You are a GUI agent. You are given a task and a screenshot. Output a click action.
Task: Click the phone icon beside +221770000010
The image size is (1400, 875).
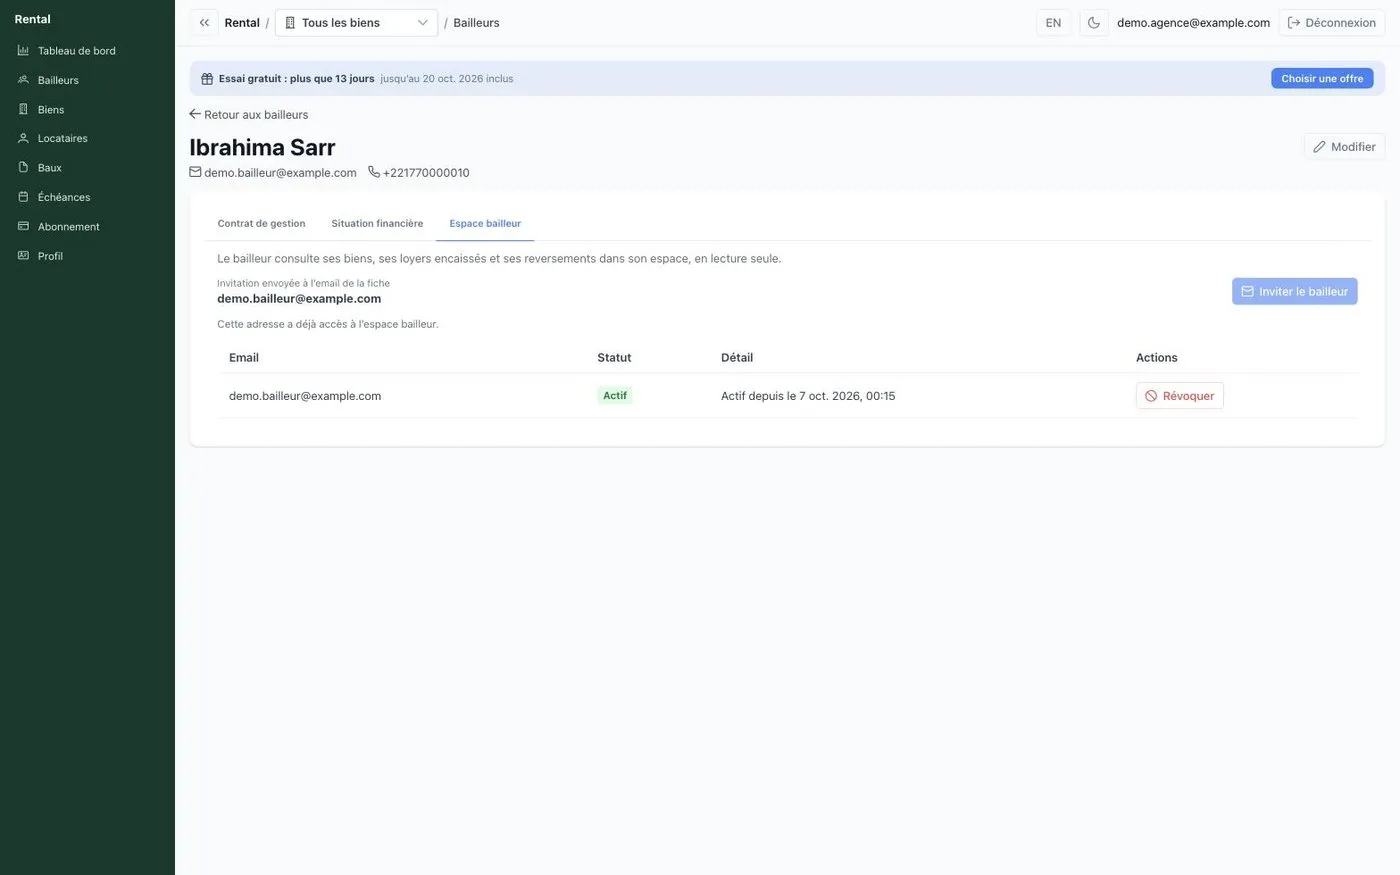click(374, 172)
